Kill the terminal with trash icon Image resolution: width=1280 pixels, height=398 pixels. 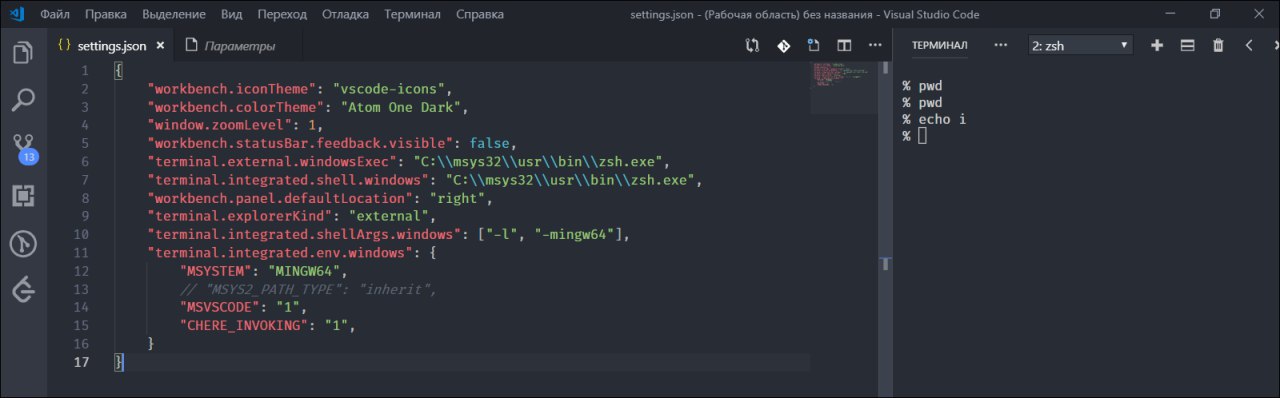tap(1218, 45)
